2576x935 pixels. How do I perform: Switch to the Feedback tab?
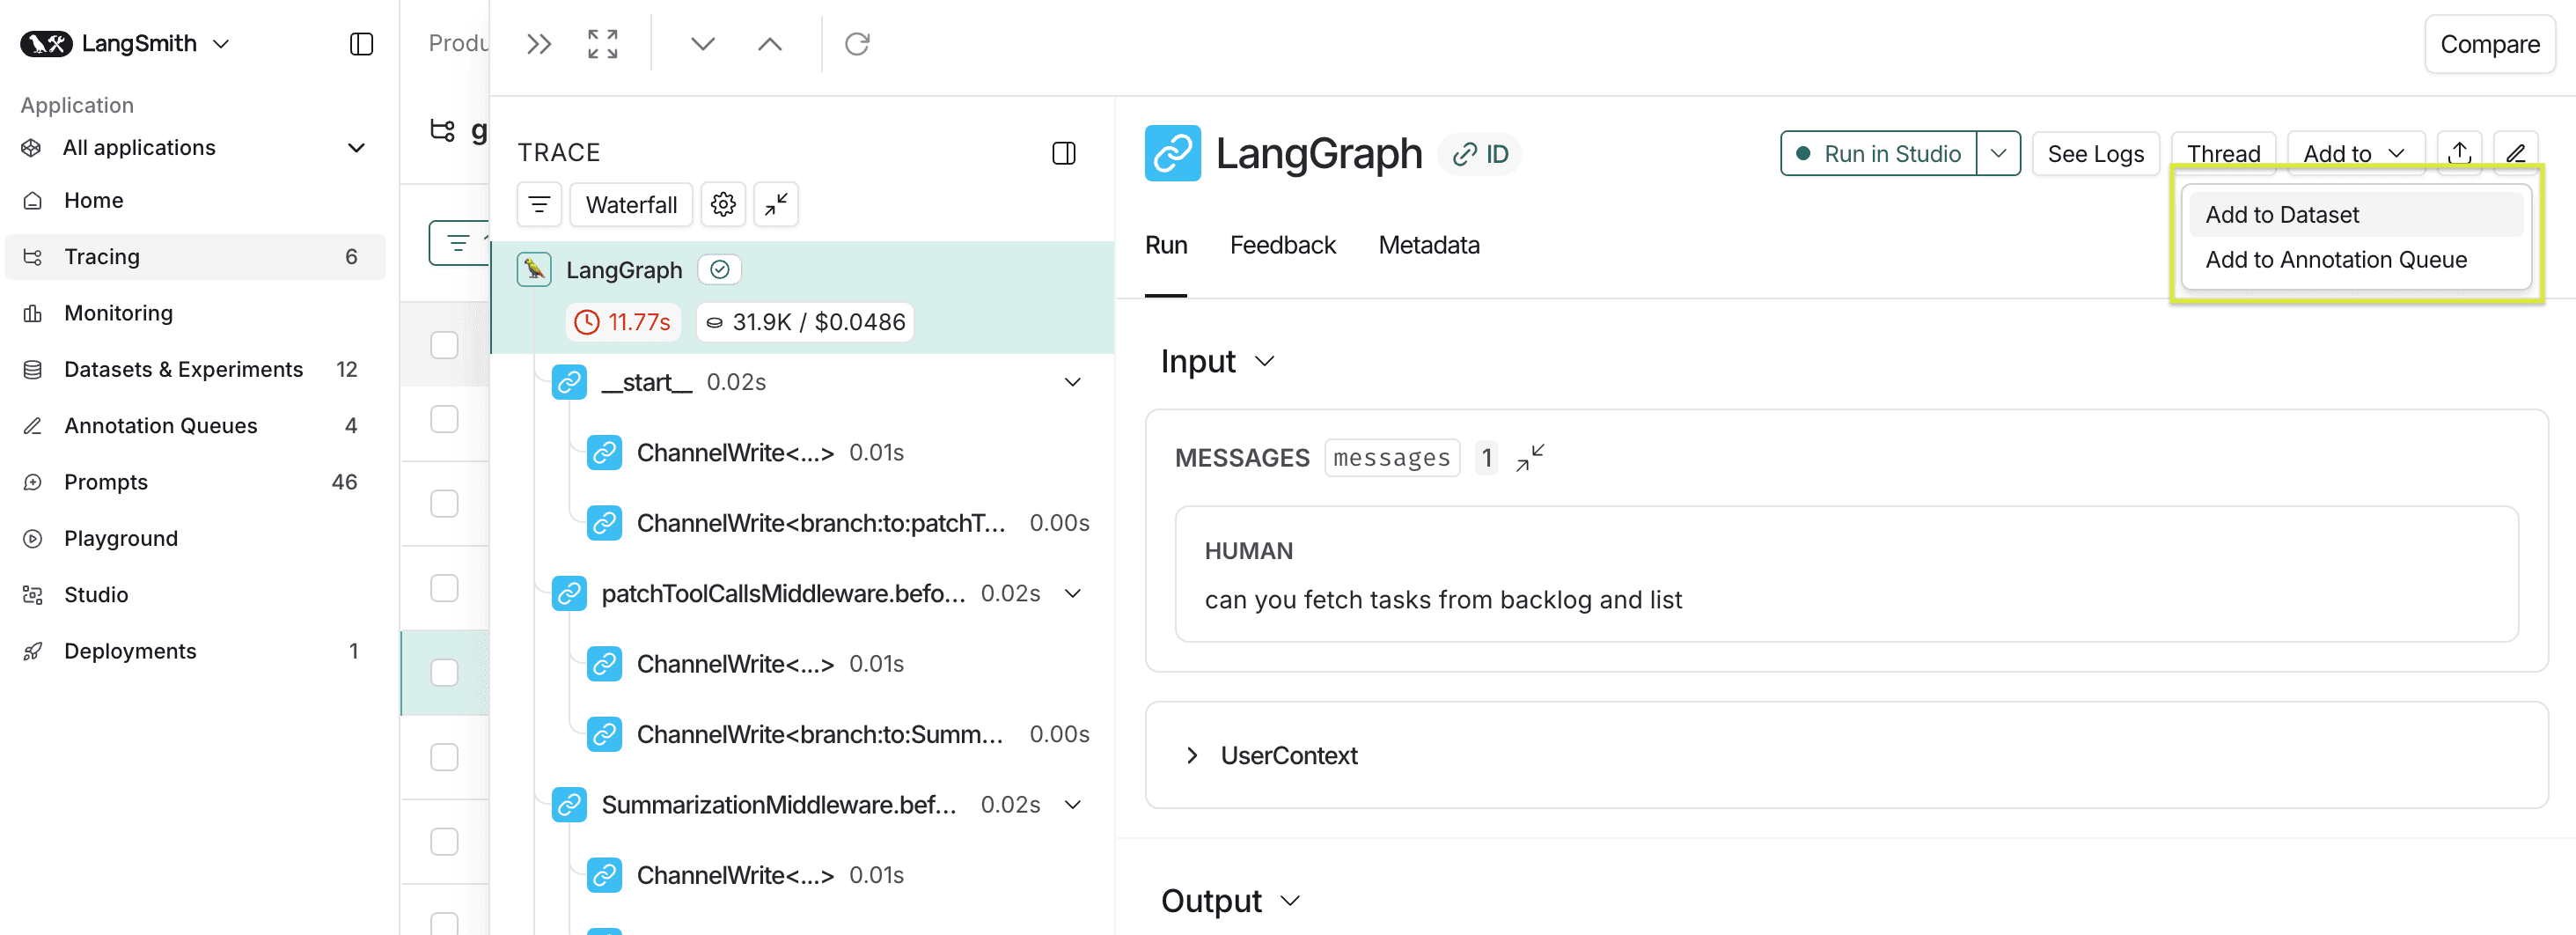(1283, 244)
